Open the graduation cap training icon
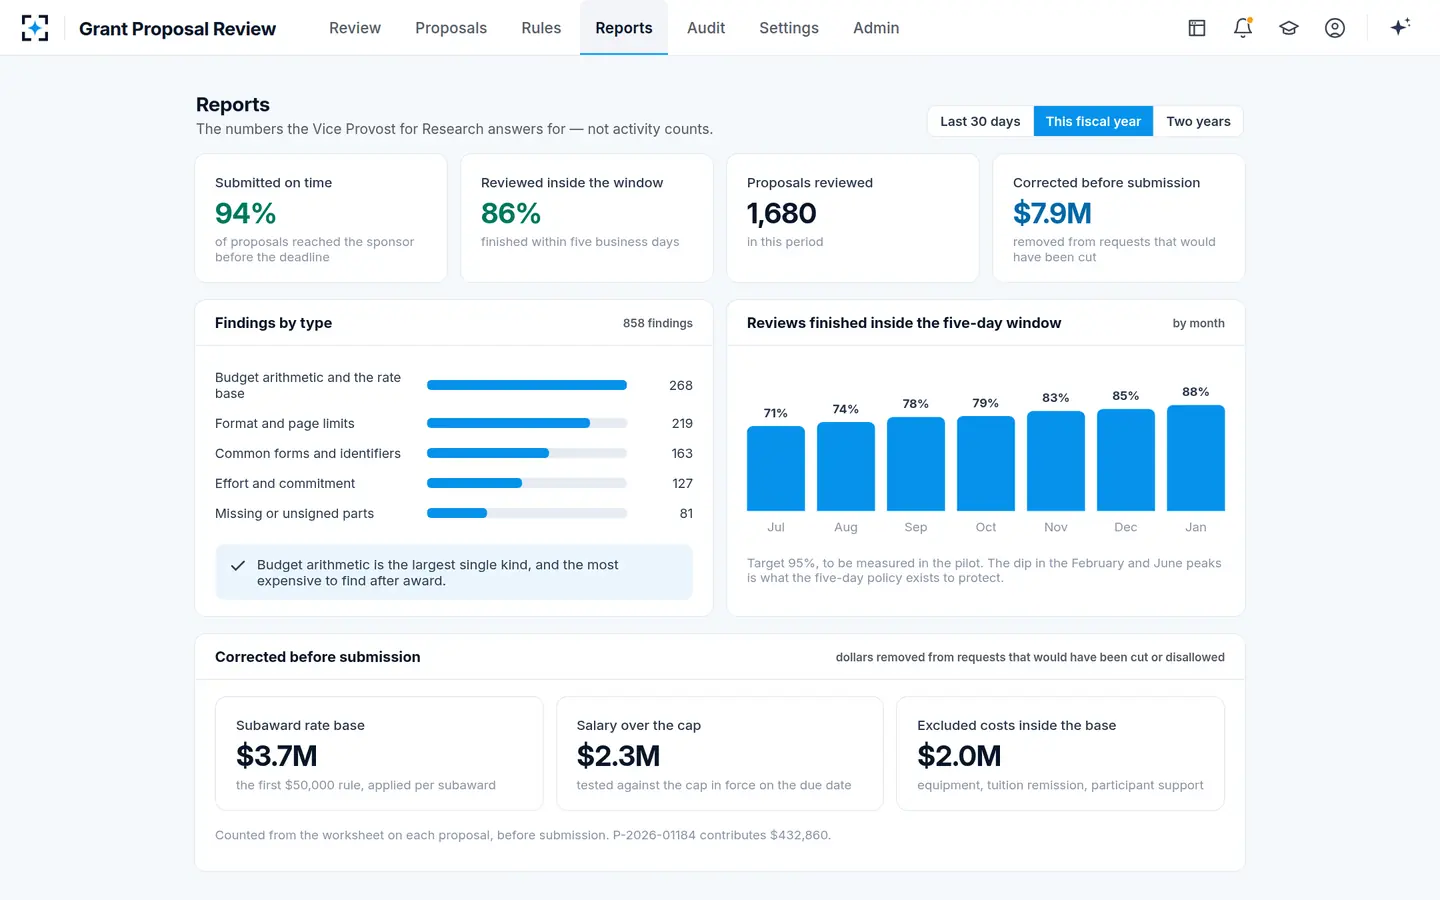The width and height of the screenshot is (1440, 900). click(x=1289, y=28)
